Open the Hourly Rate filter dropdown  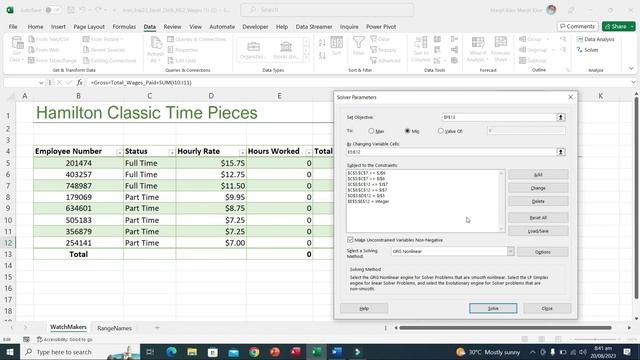242,152
